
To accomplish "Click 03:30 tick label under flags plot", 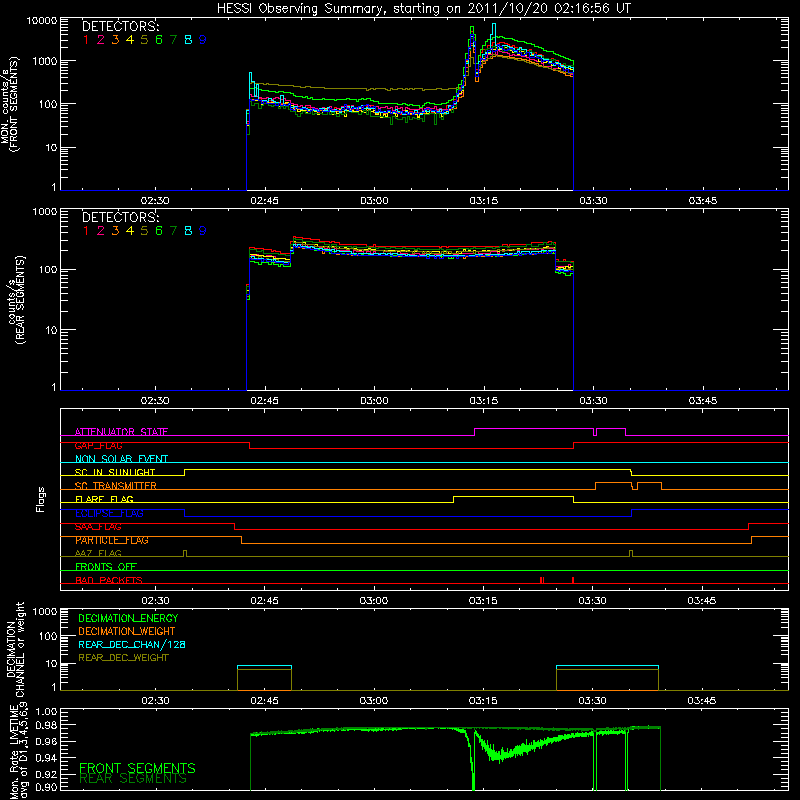I will click(592, 601).
